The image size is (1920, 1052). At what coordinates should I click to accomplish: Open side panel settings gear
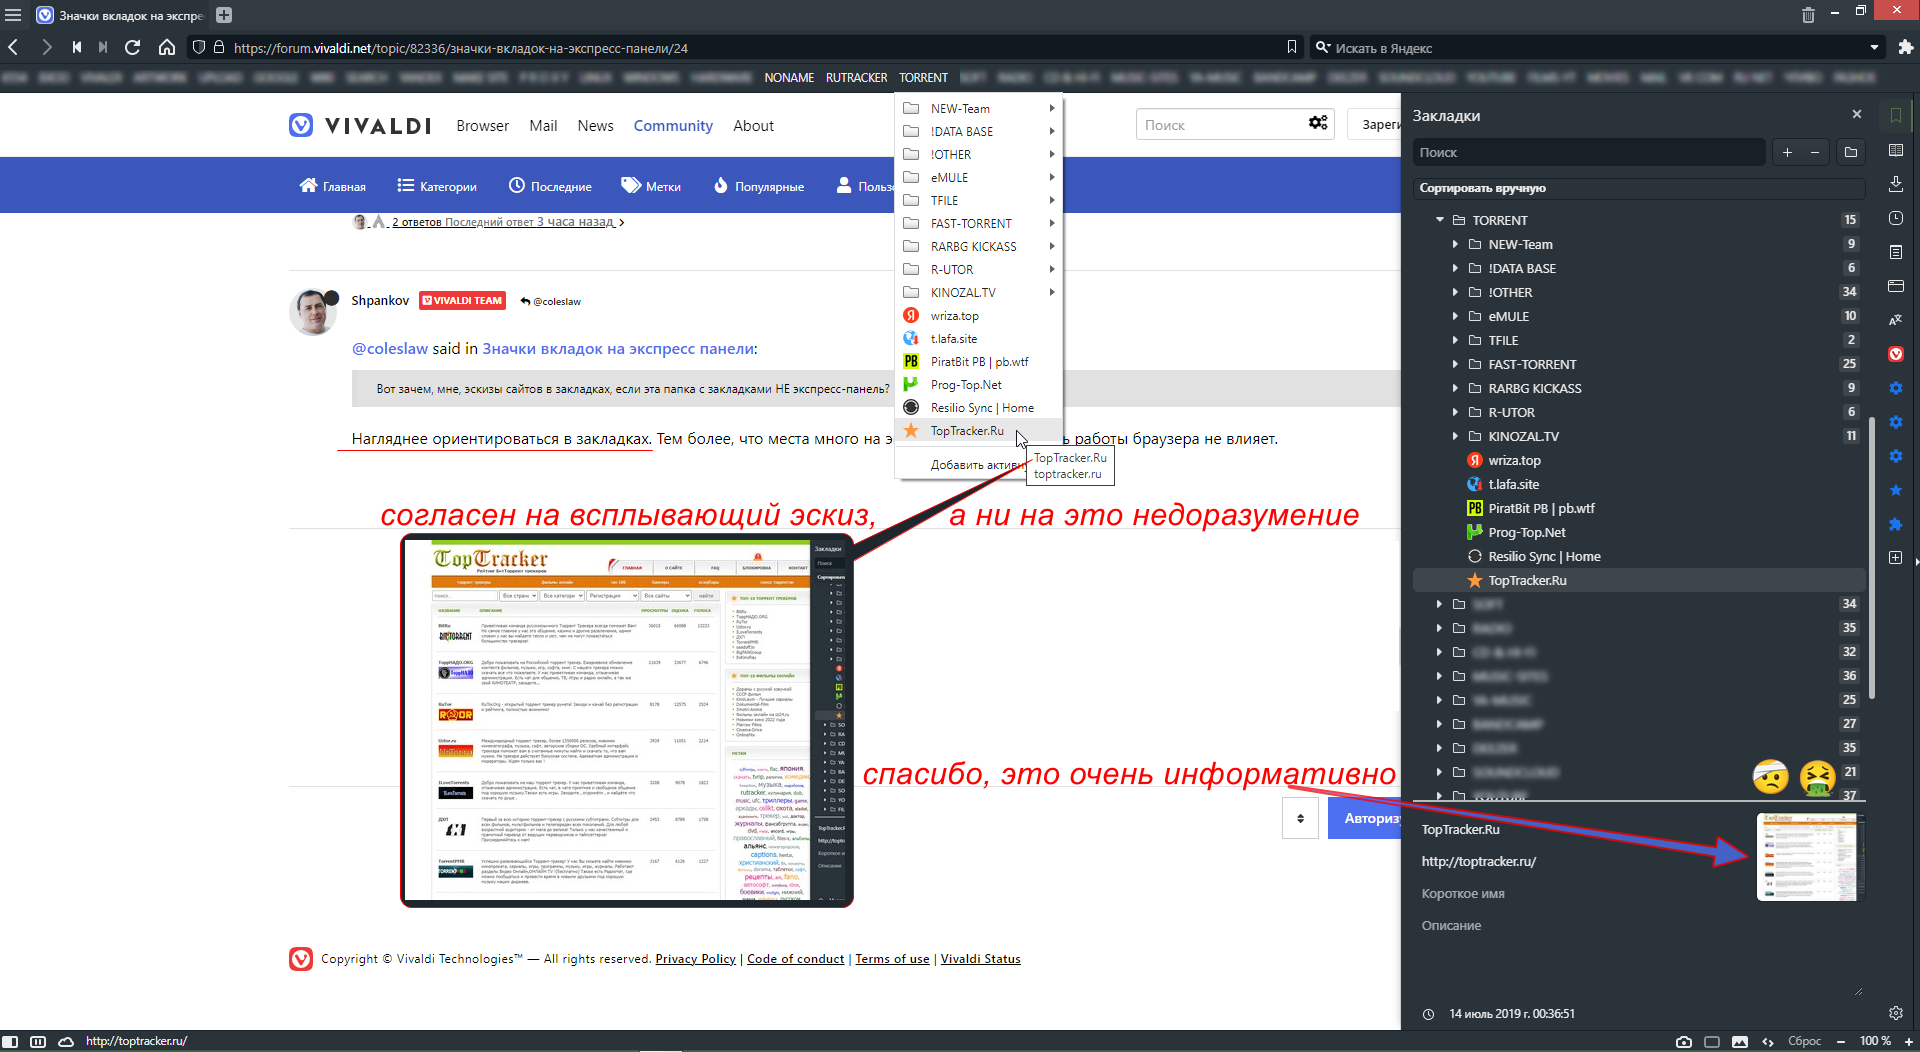pyautogui.click(x=1895, y=1013)
